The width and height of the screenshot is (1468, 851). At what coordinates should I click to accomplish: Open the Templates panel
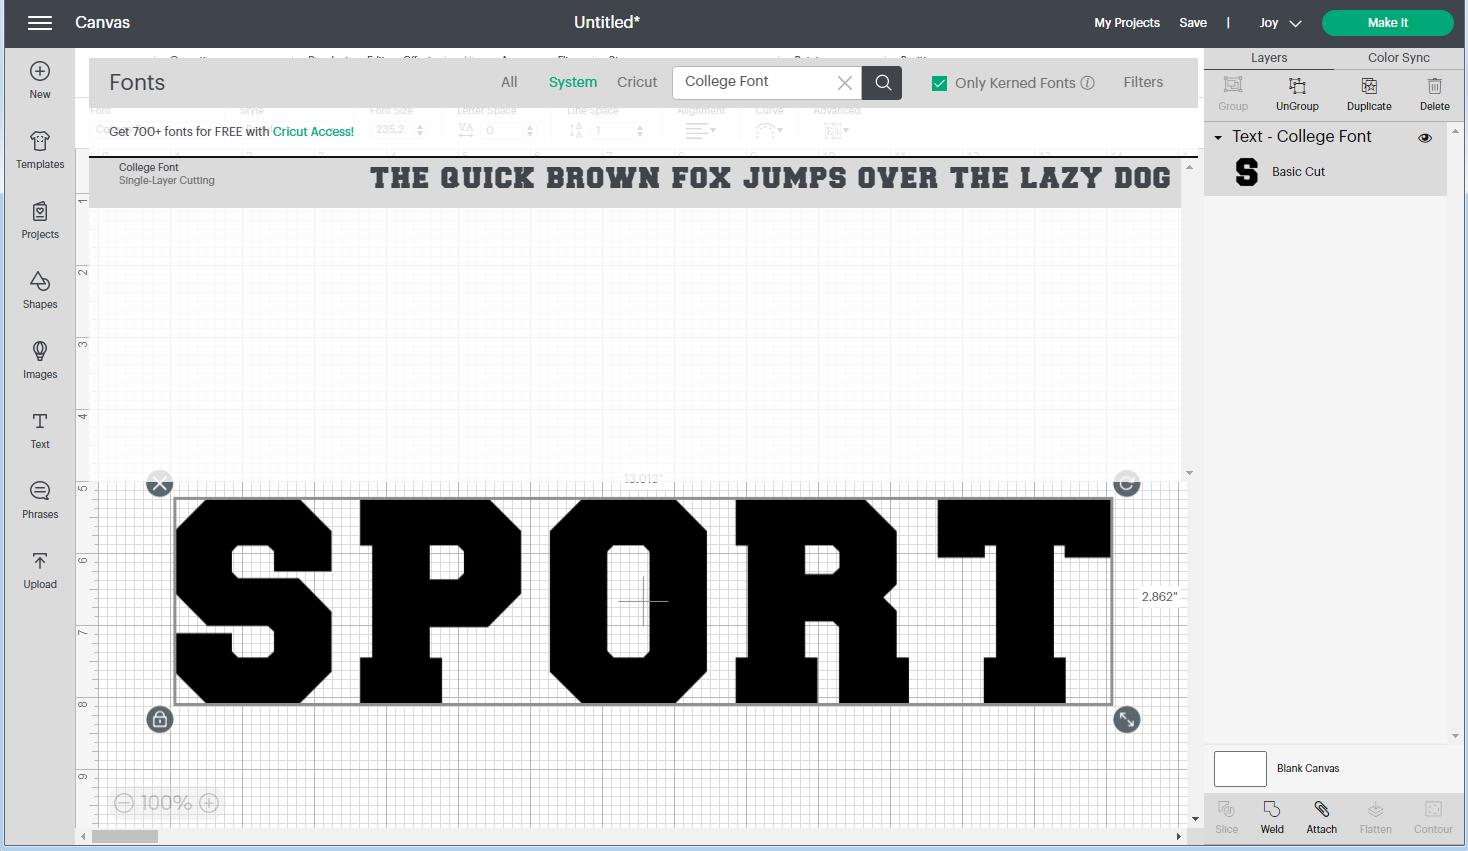(x=40, y=150)
